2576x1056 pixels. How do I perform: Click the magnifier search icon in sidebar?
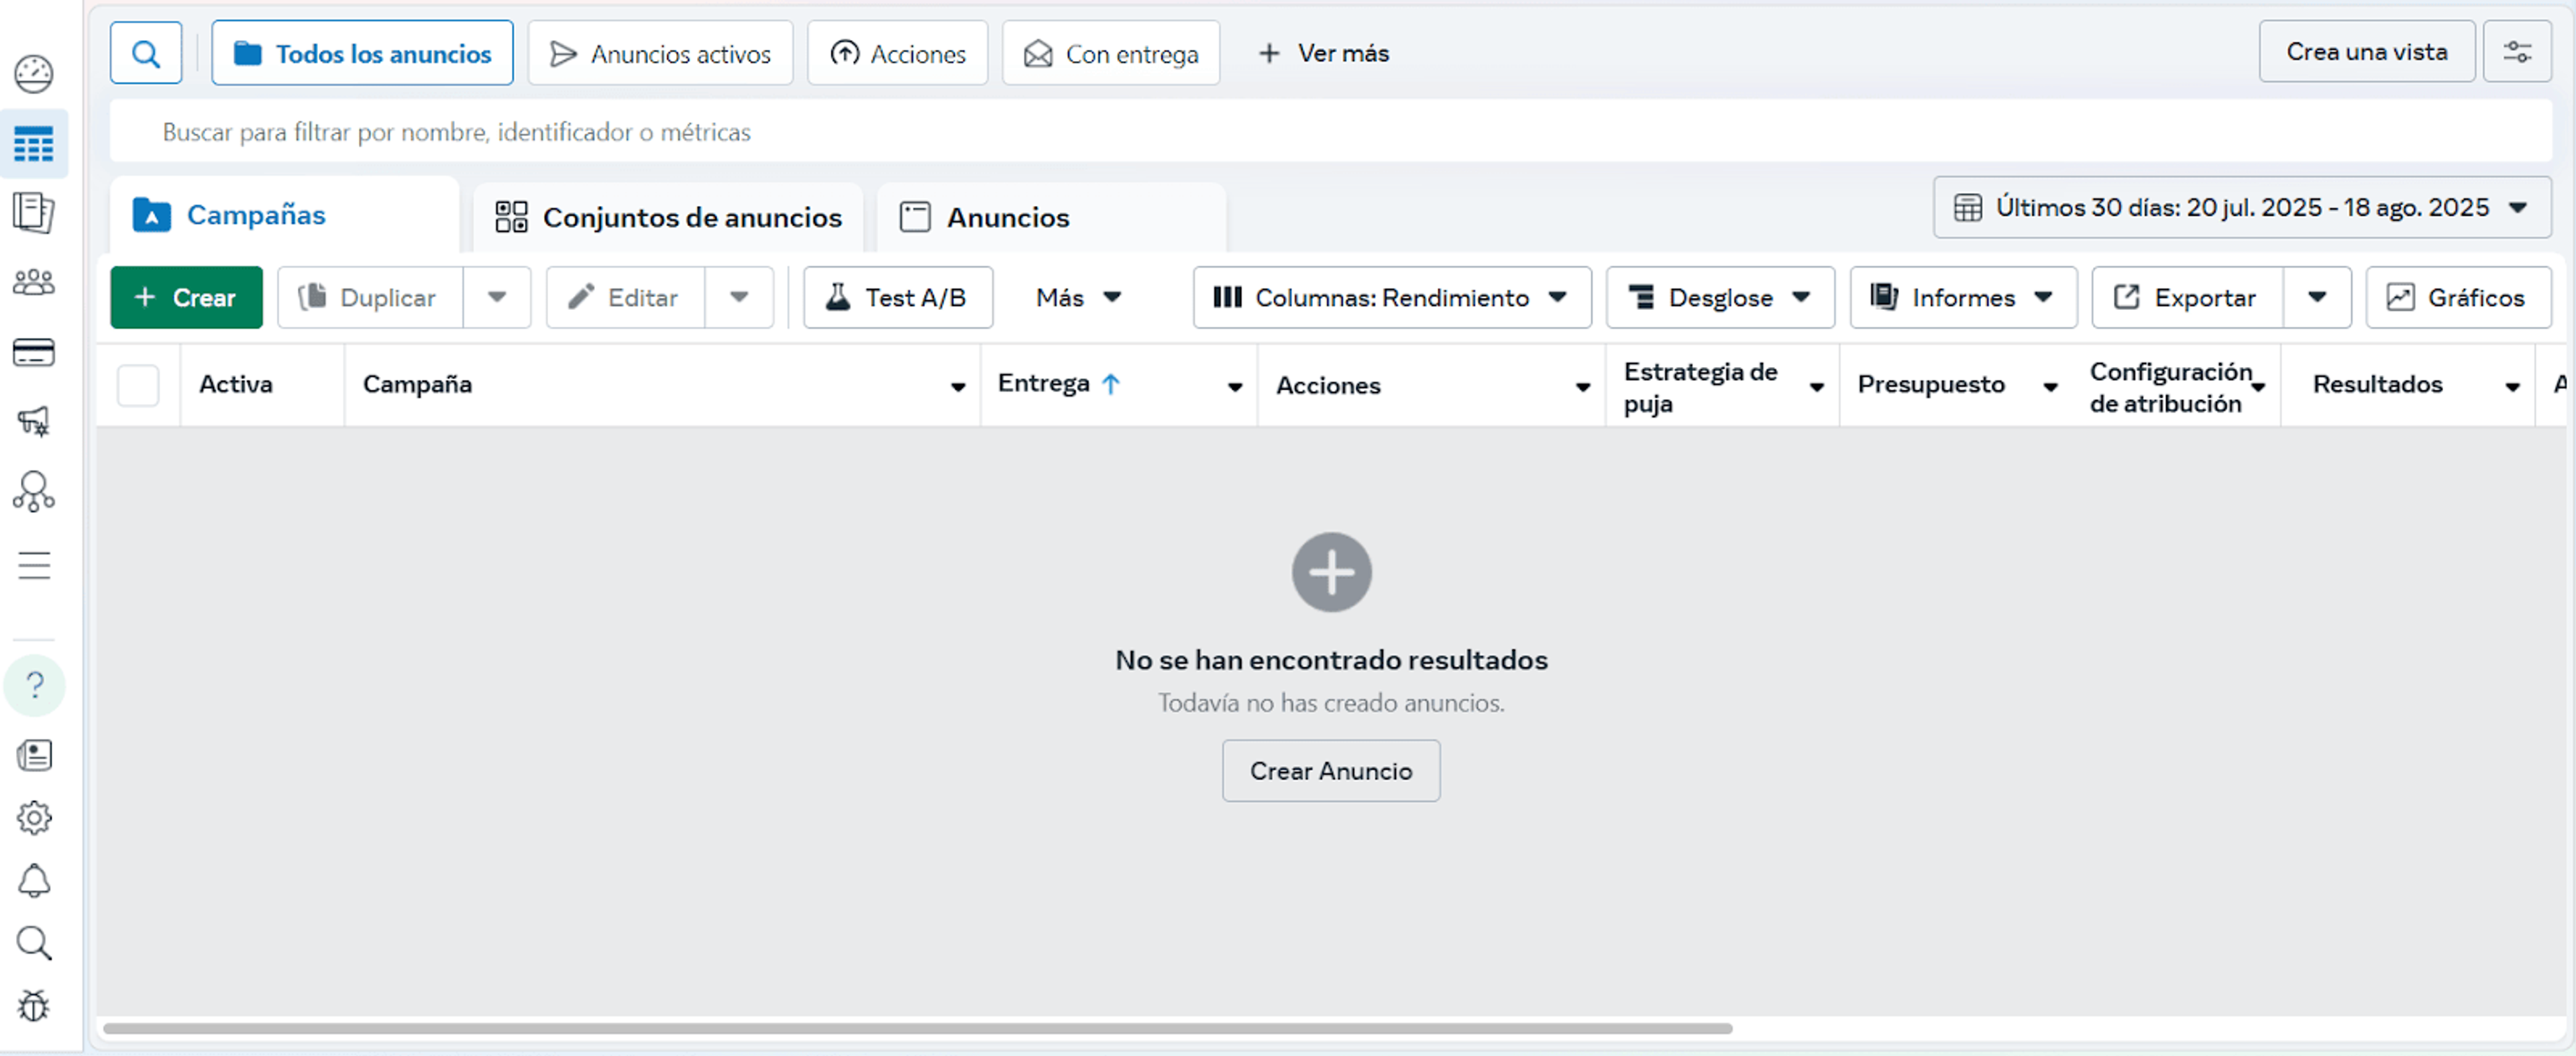[x=34, y=943]
